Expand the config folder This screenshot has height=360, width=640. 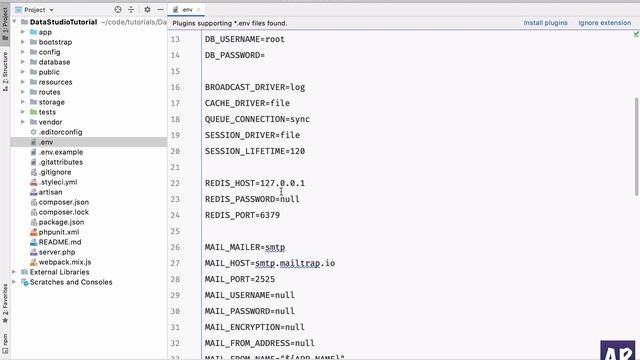23,52
